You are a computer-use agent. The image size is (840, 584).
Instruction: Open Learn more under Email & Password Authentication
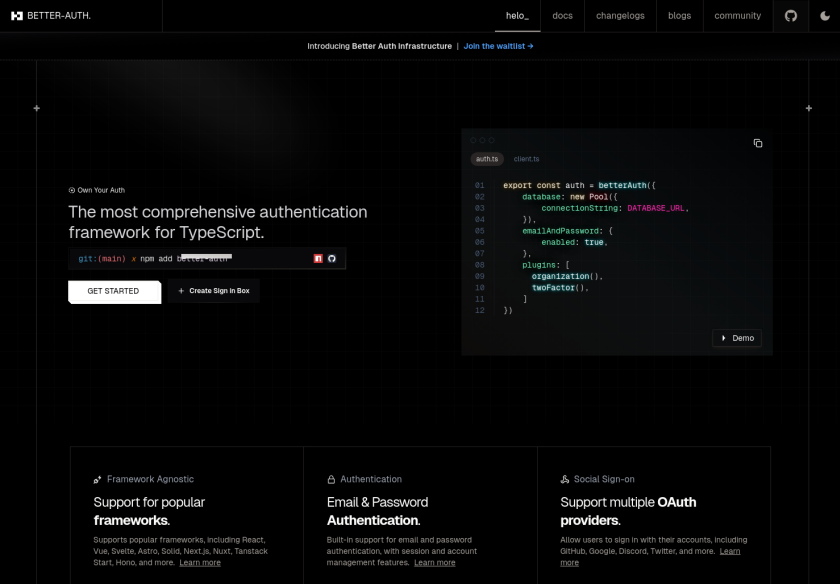tap(434, 563)
